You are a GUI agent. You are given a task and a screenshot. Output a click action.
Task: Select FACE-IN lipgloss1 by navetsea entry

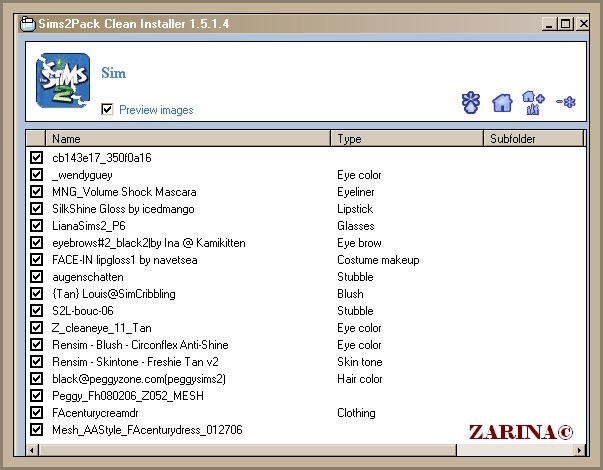coord(125,260)
